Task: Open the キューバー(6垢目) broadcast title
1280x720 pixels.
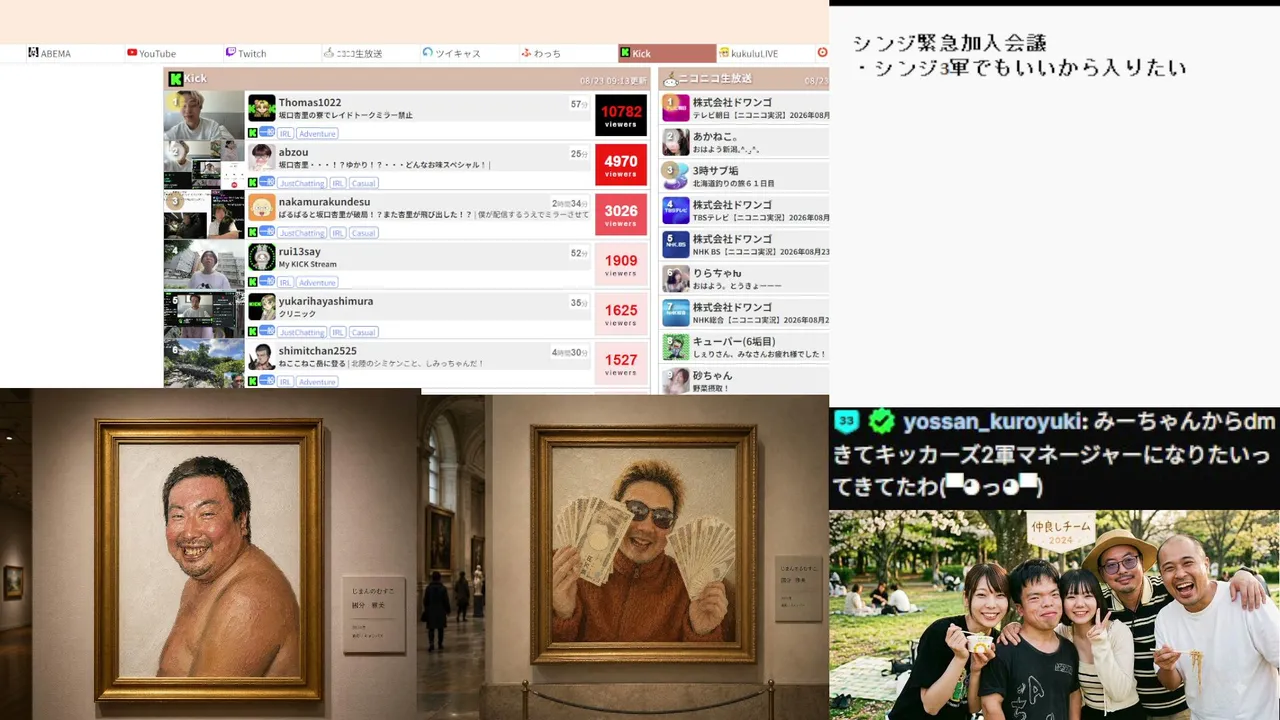Action: click(759, 354)
